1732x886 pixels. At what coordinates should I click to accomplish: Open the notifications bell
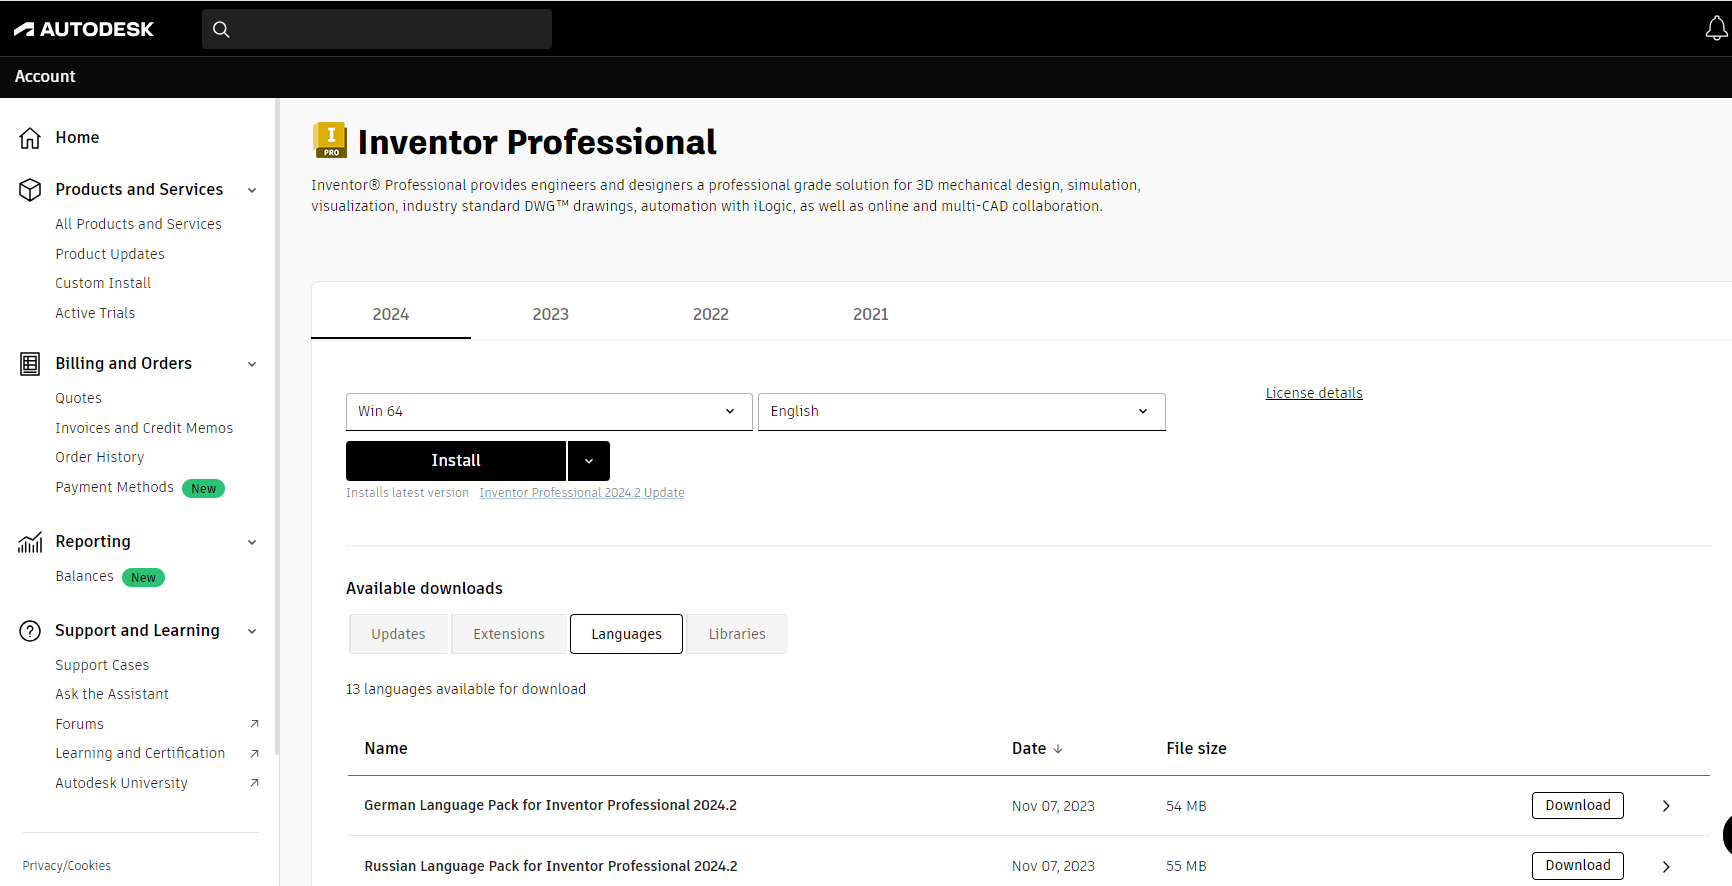[x=1716, y=29]
